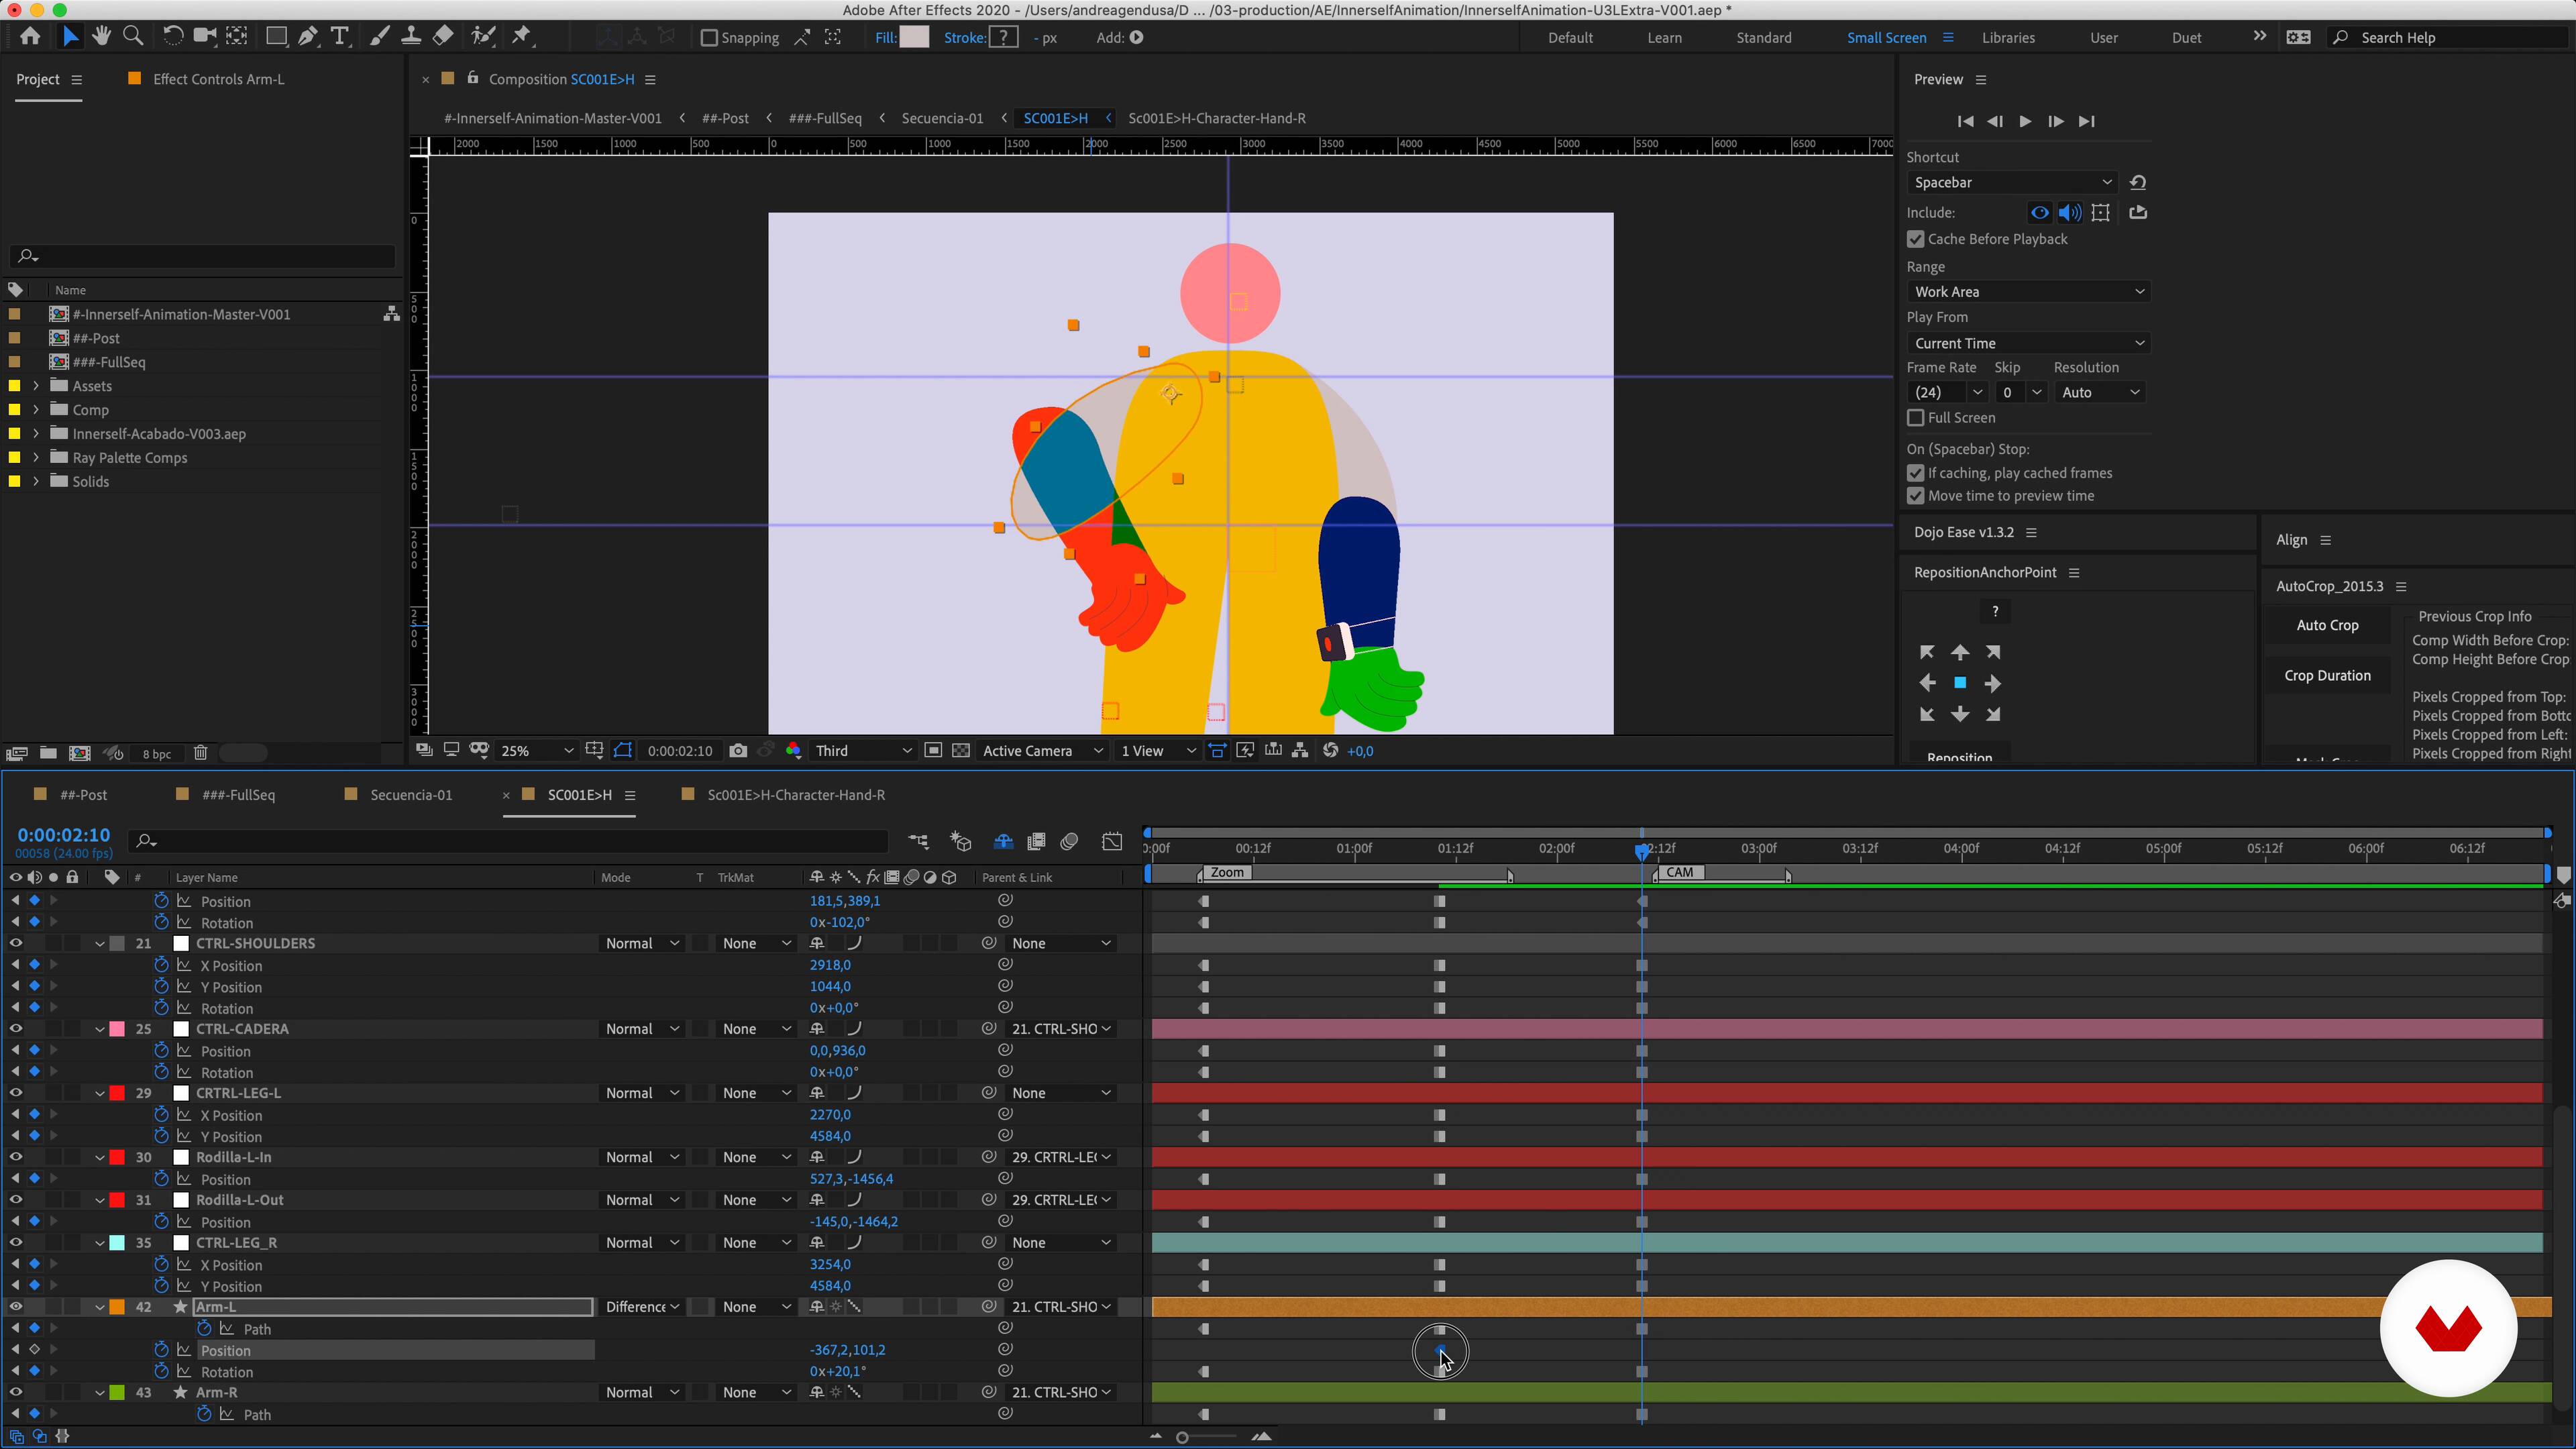Uncheck If caching, play cached frames
This screenshot has width=2576, height=1449.
pos(1916,473)
